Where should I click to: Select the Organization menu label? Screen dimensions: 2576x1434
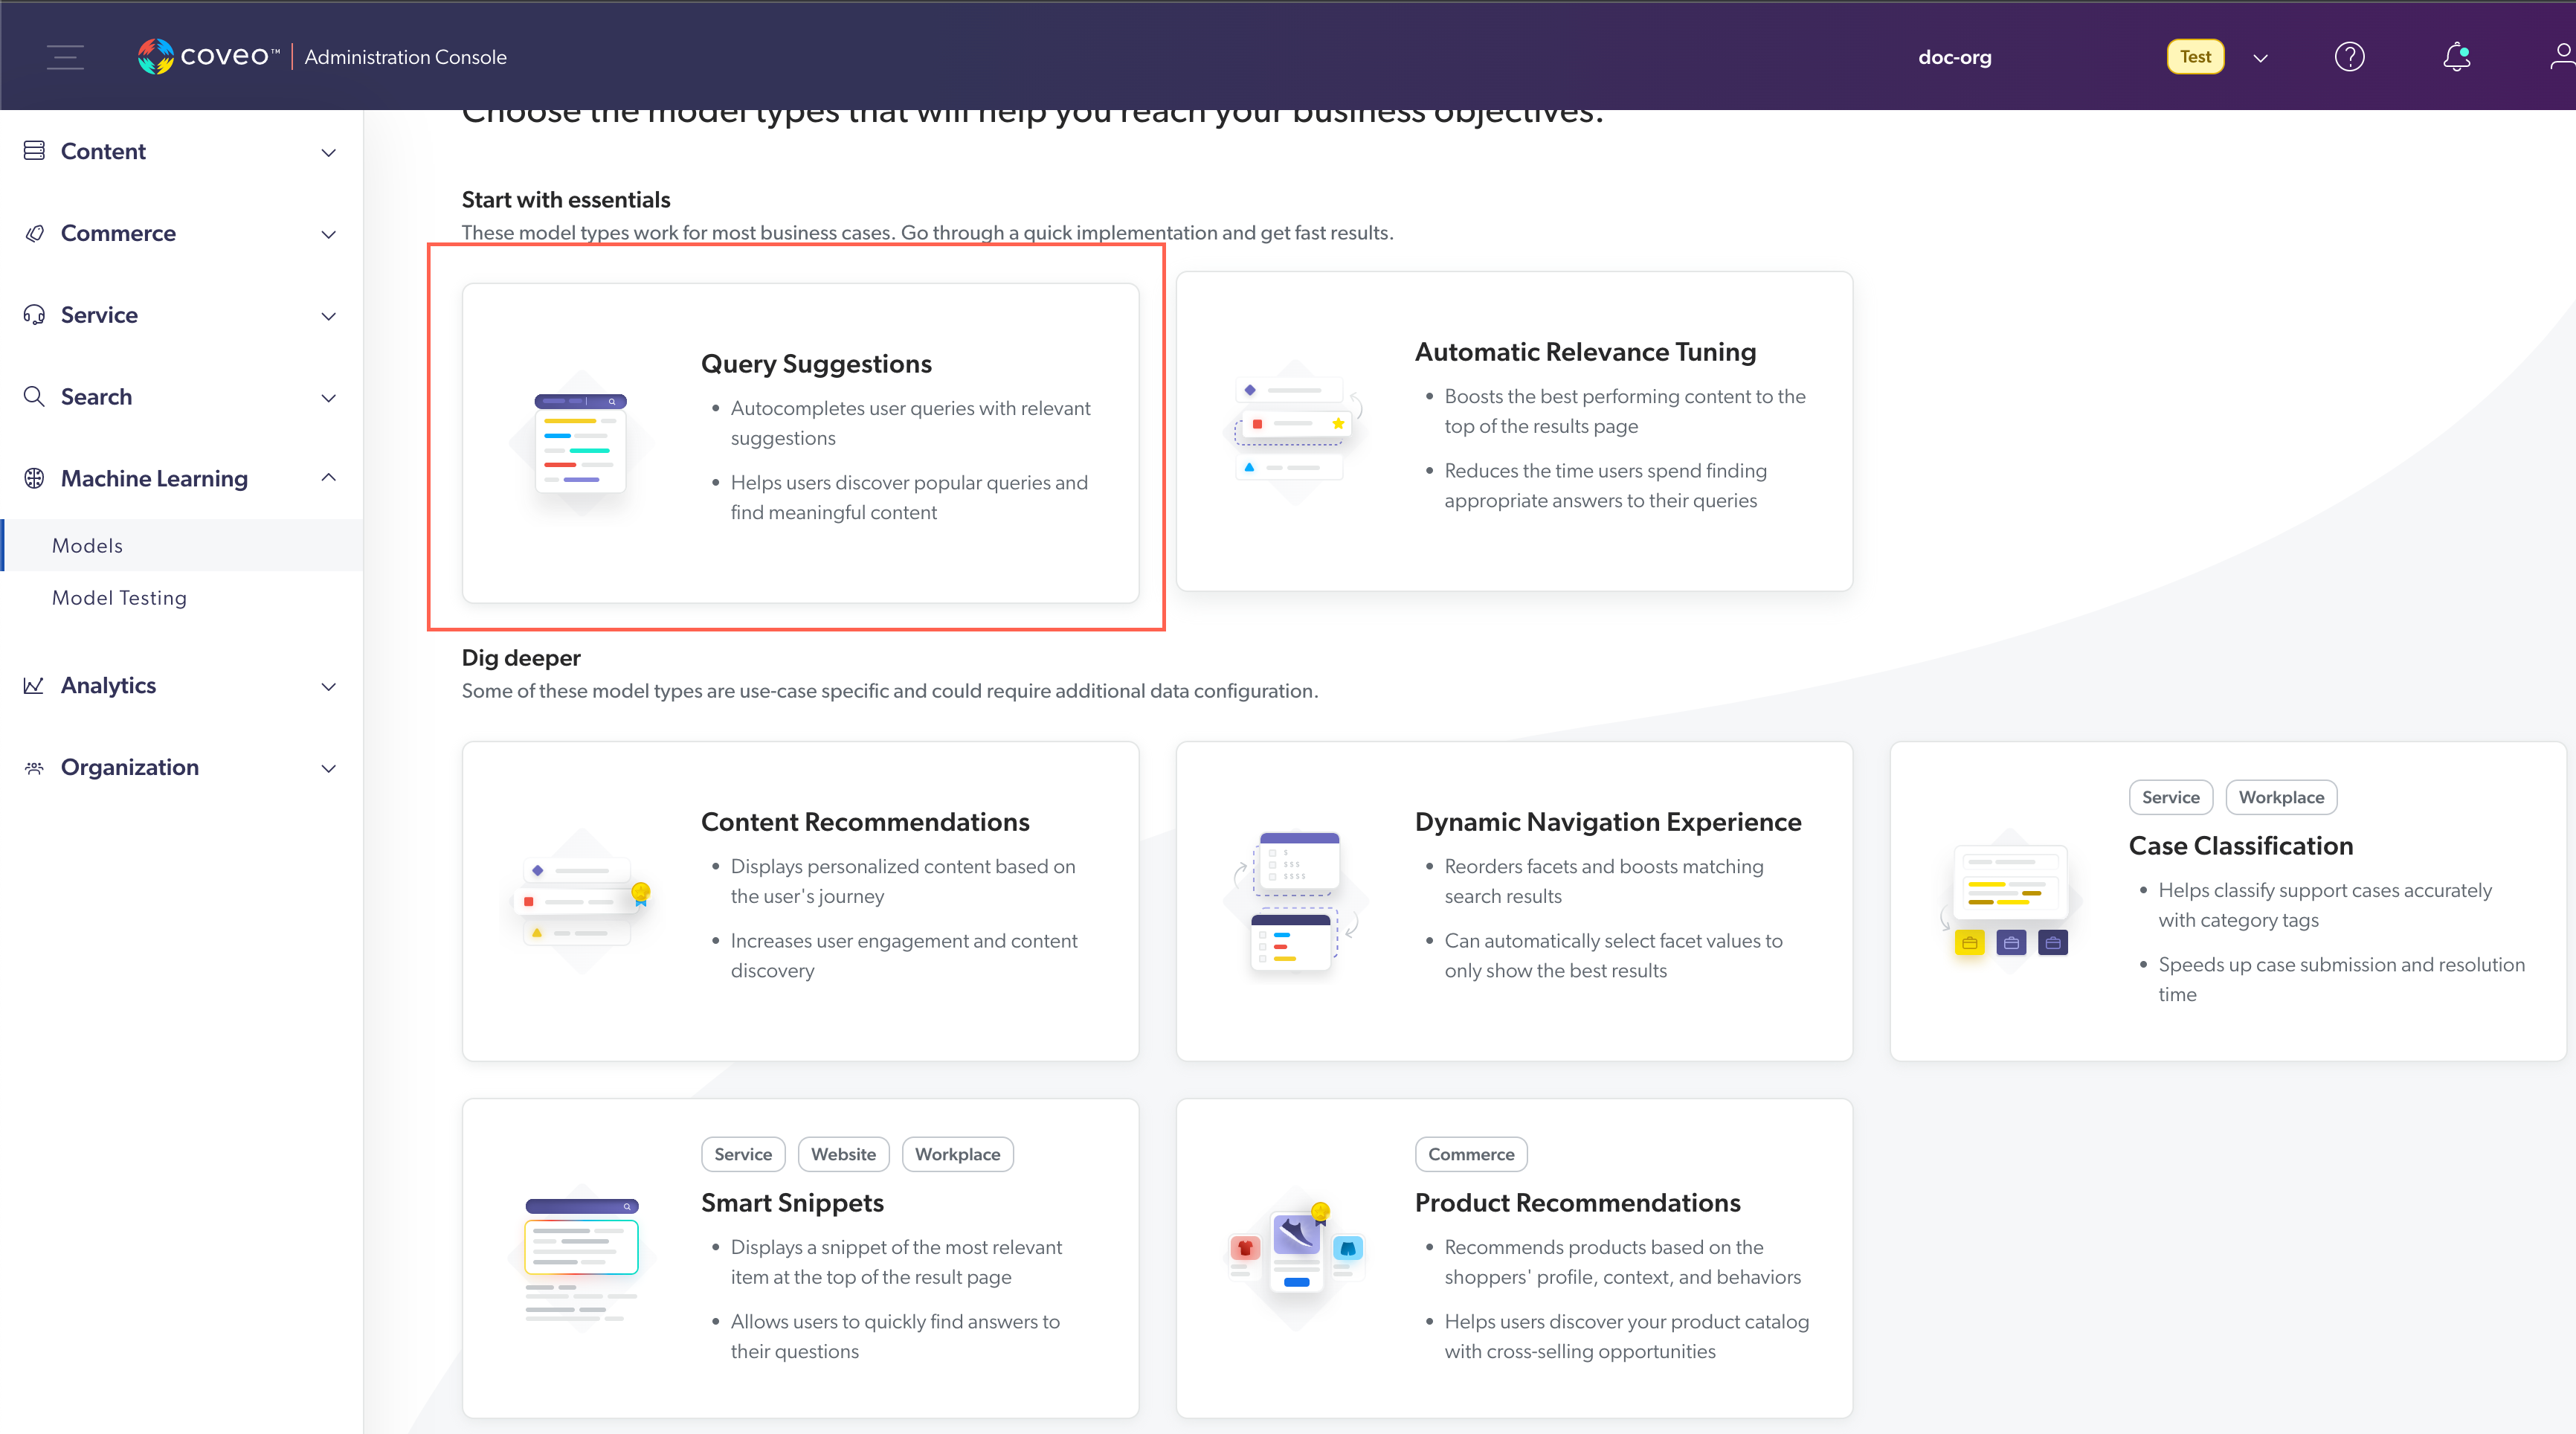(x=130, y=767)
